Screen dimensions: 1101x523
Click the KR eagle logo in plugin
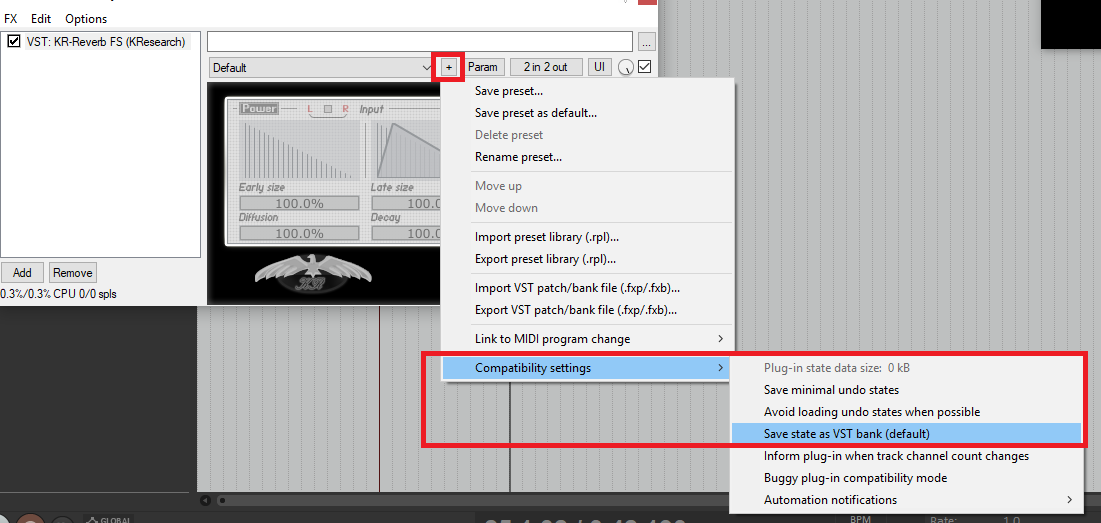311,273
